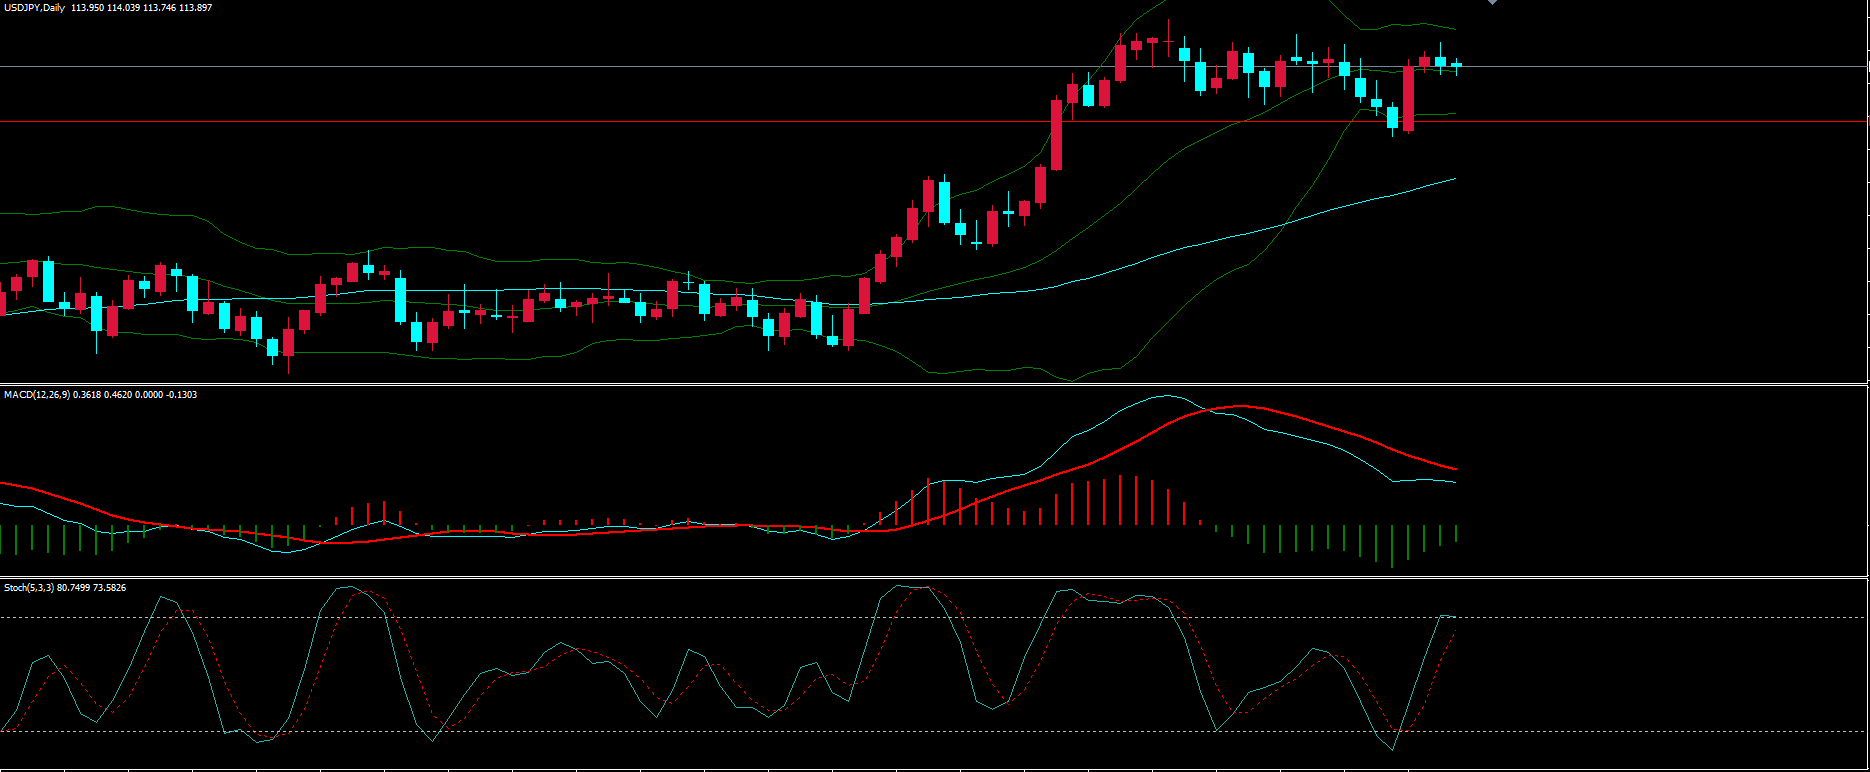Select the lower horizontal line in main chart
The width and height of the screenshot is (1870, 772).
700,122
